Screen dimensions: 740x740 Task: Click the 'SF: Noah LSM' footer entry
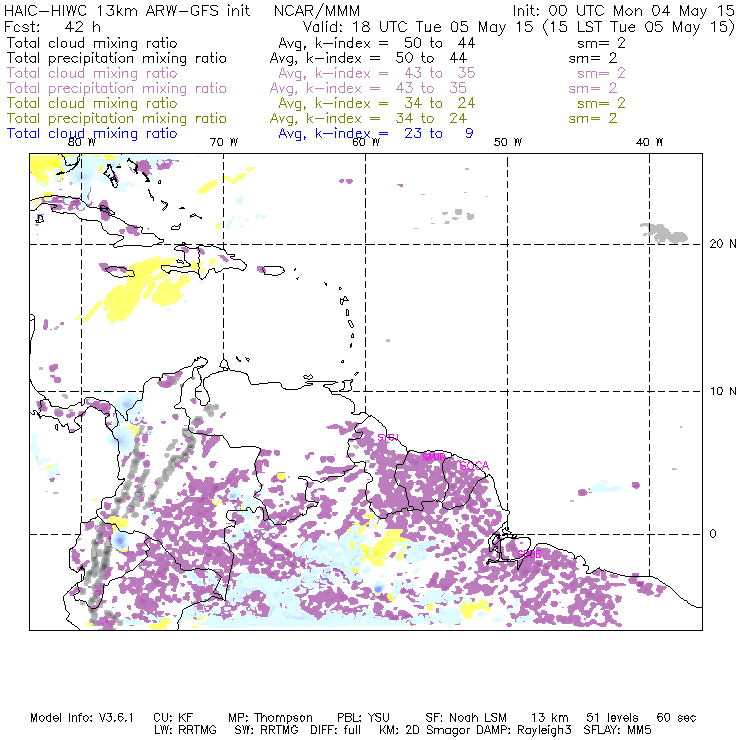coord(466,718)
